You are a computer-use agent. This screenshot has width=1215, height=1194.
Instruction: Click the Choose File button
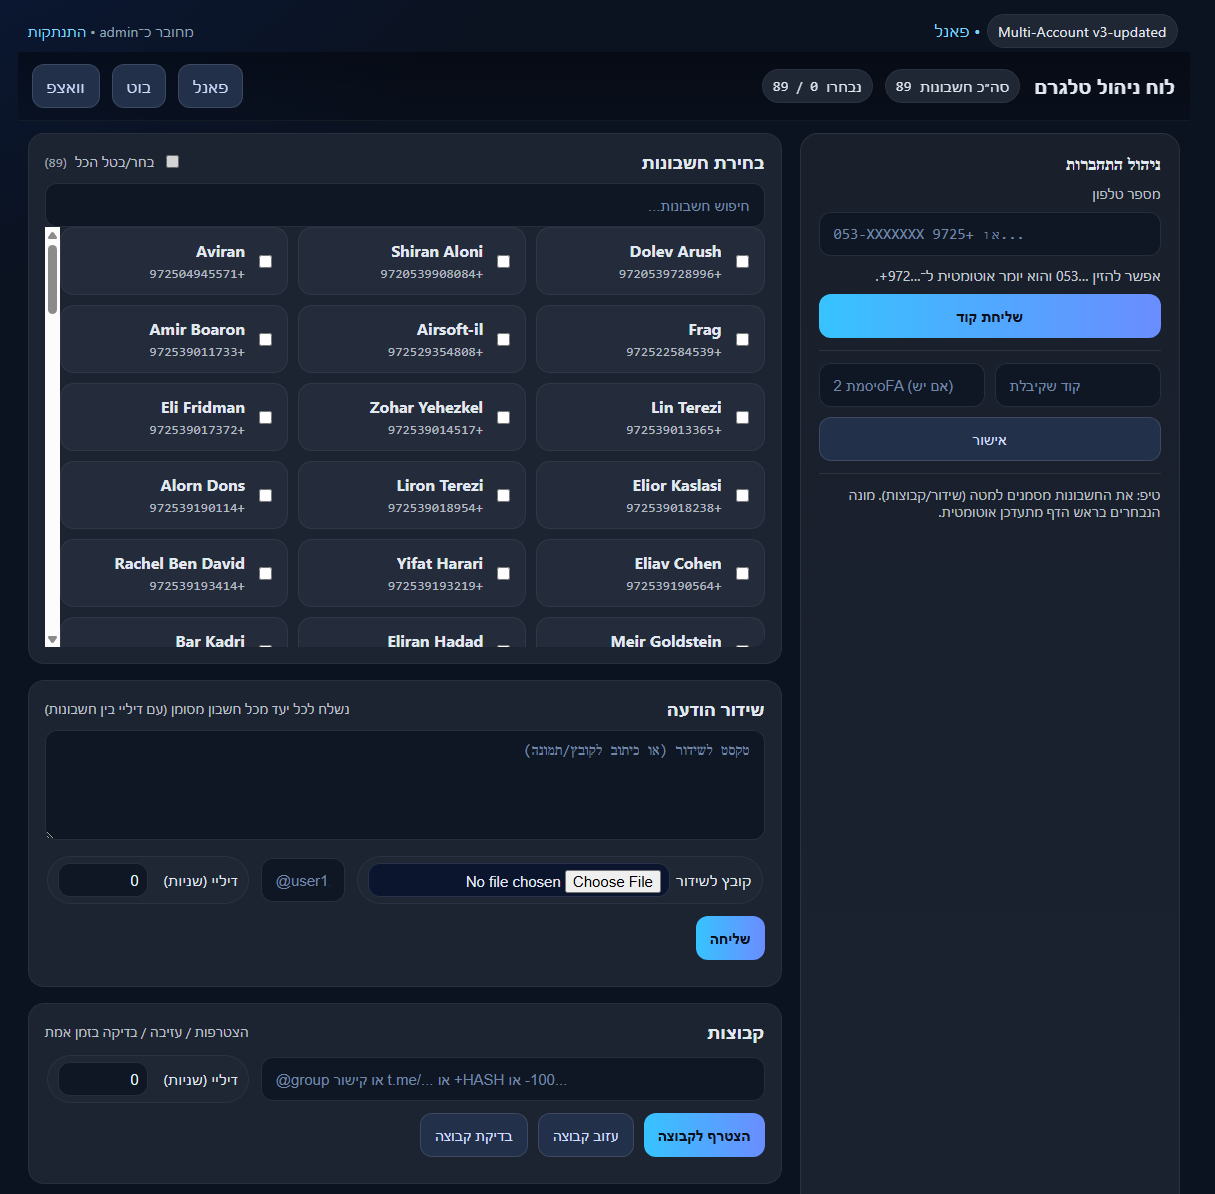(x=612, y=882)
